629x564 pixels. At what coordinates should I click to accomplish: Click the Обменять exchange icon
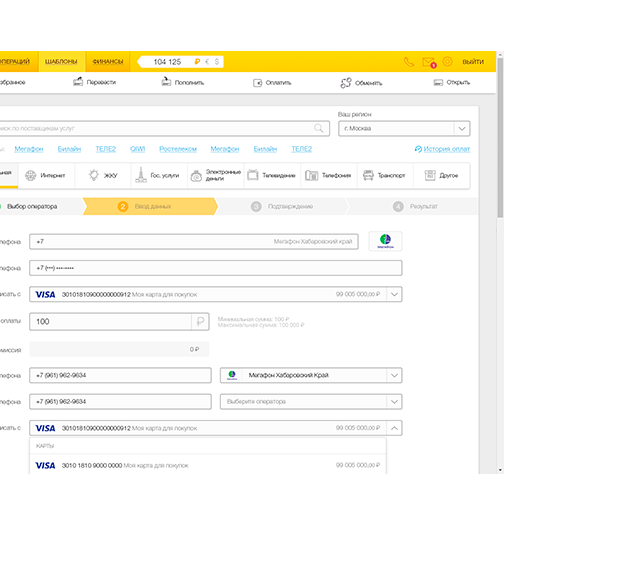click(346, 82)
